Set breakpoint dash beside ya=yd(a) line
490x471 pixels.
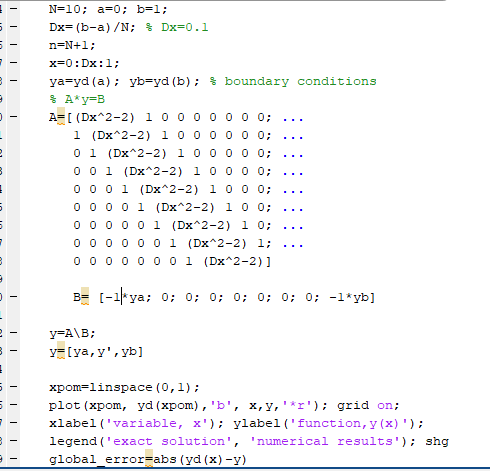pyautogui.click(x=13, y=81)
